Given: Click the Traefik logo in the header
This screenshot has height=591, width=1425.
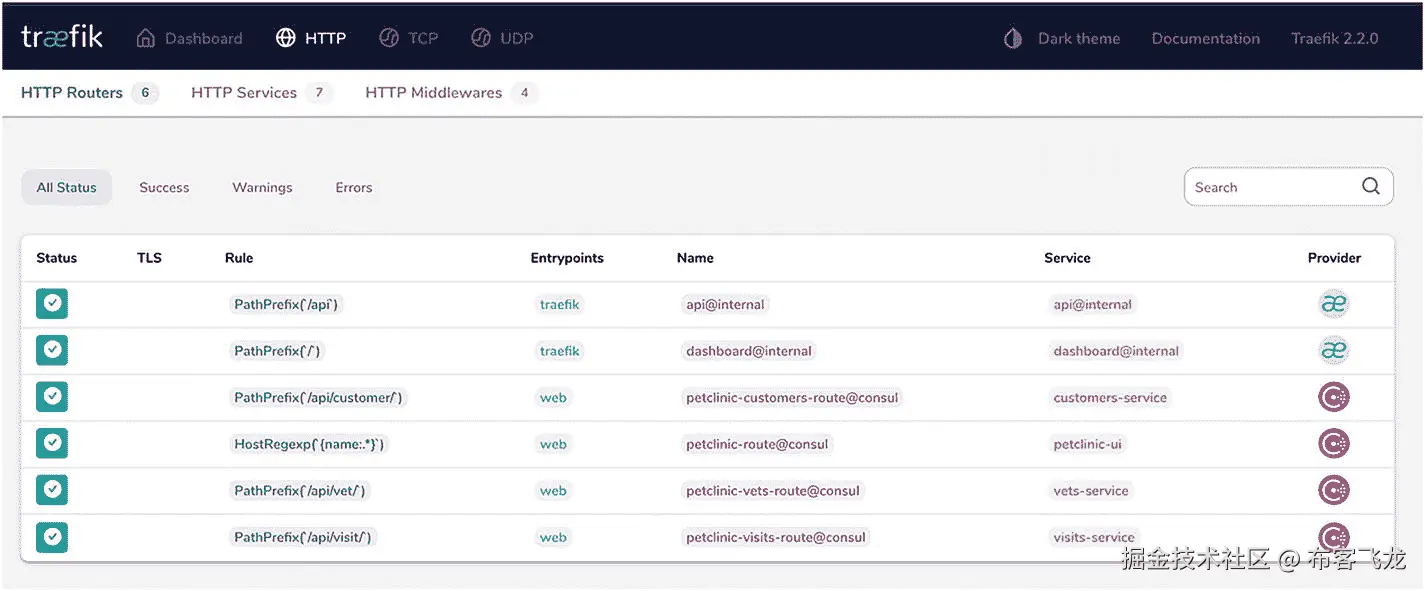Looking at the screenshot, I should (62, 38).
